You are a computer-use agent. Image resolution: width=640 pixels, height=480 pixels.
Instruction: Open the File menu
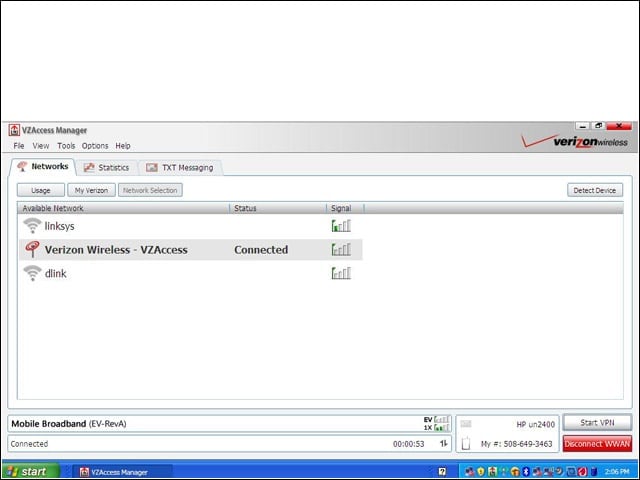pos(19,146)
